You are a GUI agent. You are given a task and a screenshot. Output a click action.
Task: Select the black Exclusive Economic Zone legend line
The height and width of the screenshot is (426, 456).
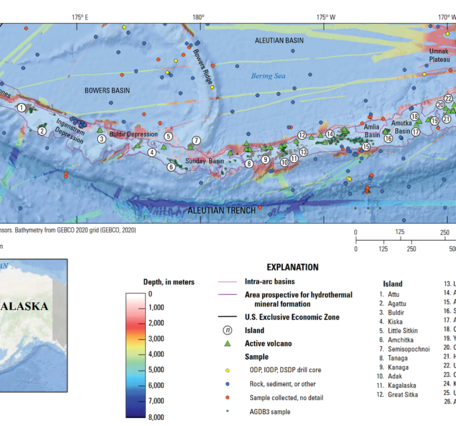[x=227, y=317]
